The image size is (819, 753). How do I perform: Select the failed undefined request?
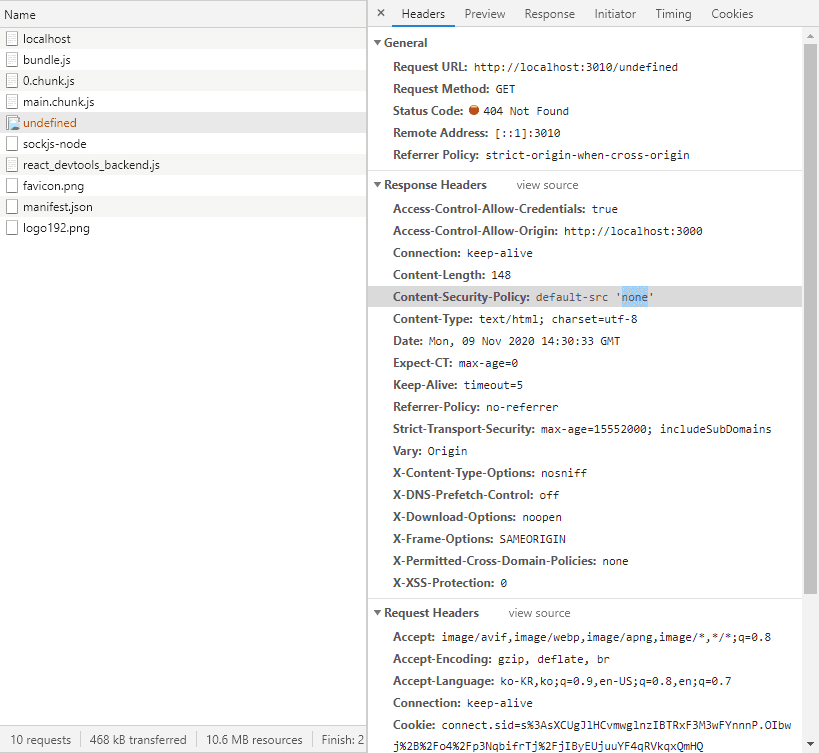[x=183, y=123]
